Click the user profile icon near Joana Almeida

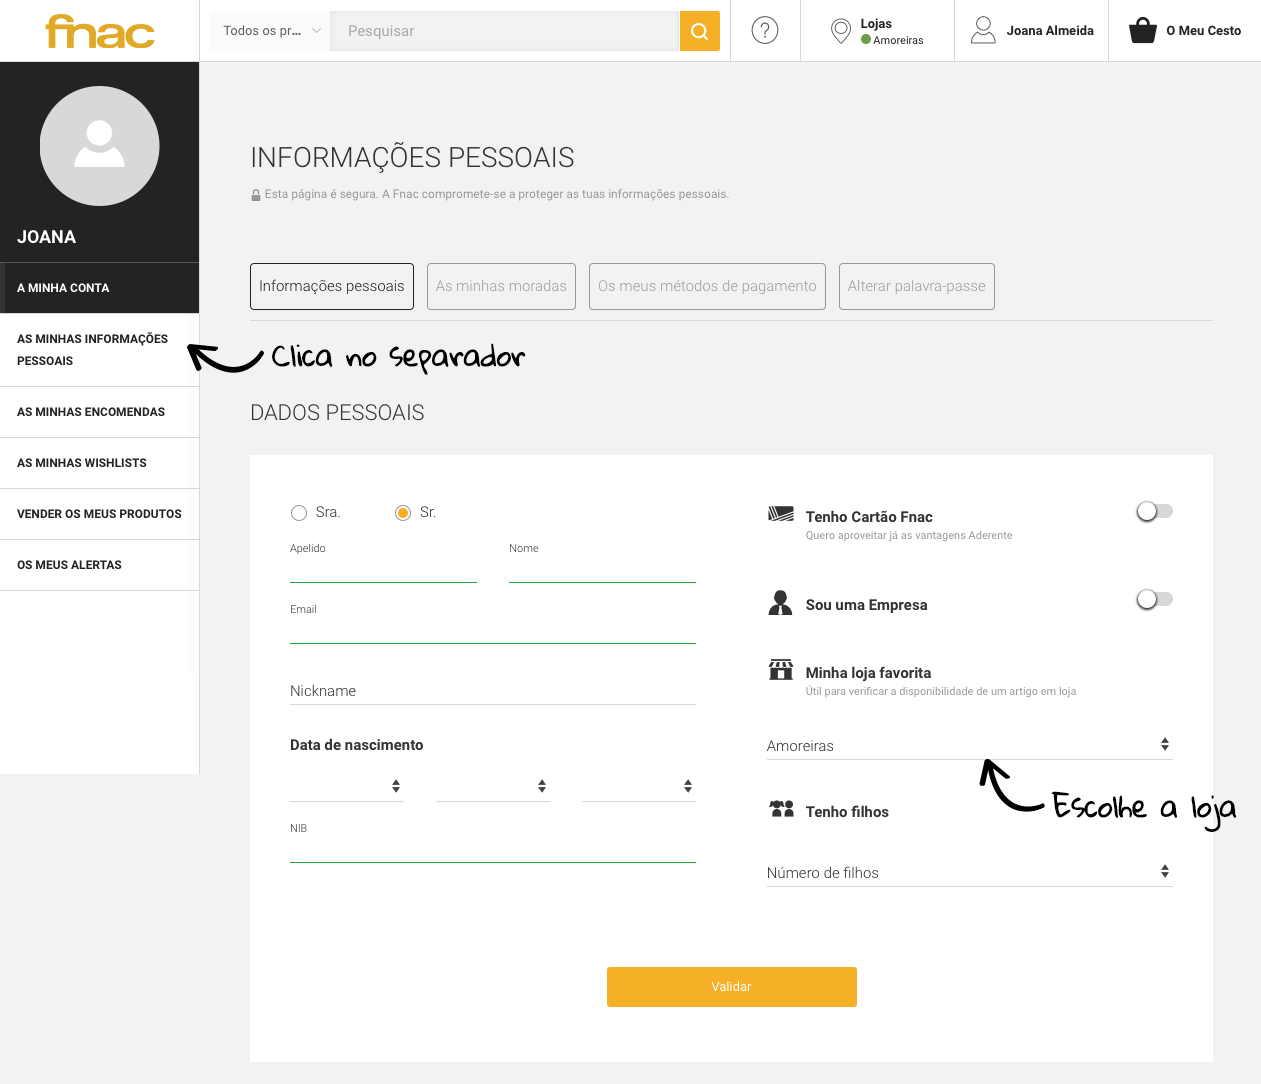[x=984, y=30]
